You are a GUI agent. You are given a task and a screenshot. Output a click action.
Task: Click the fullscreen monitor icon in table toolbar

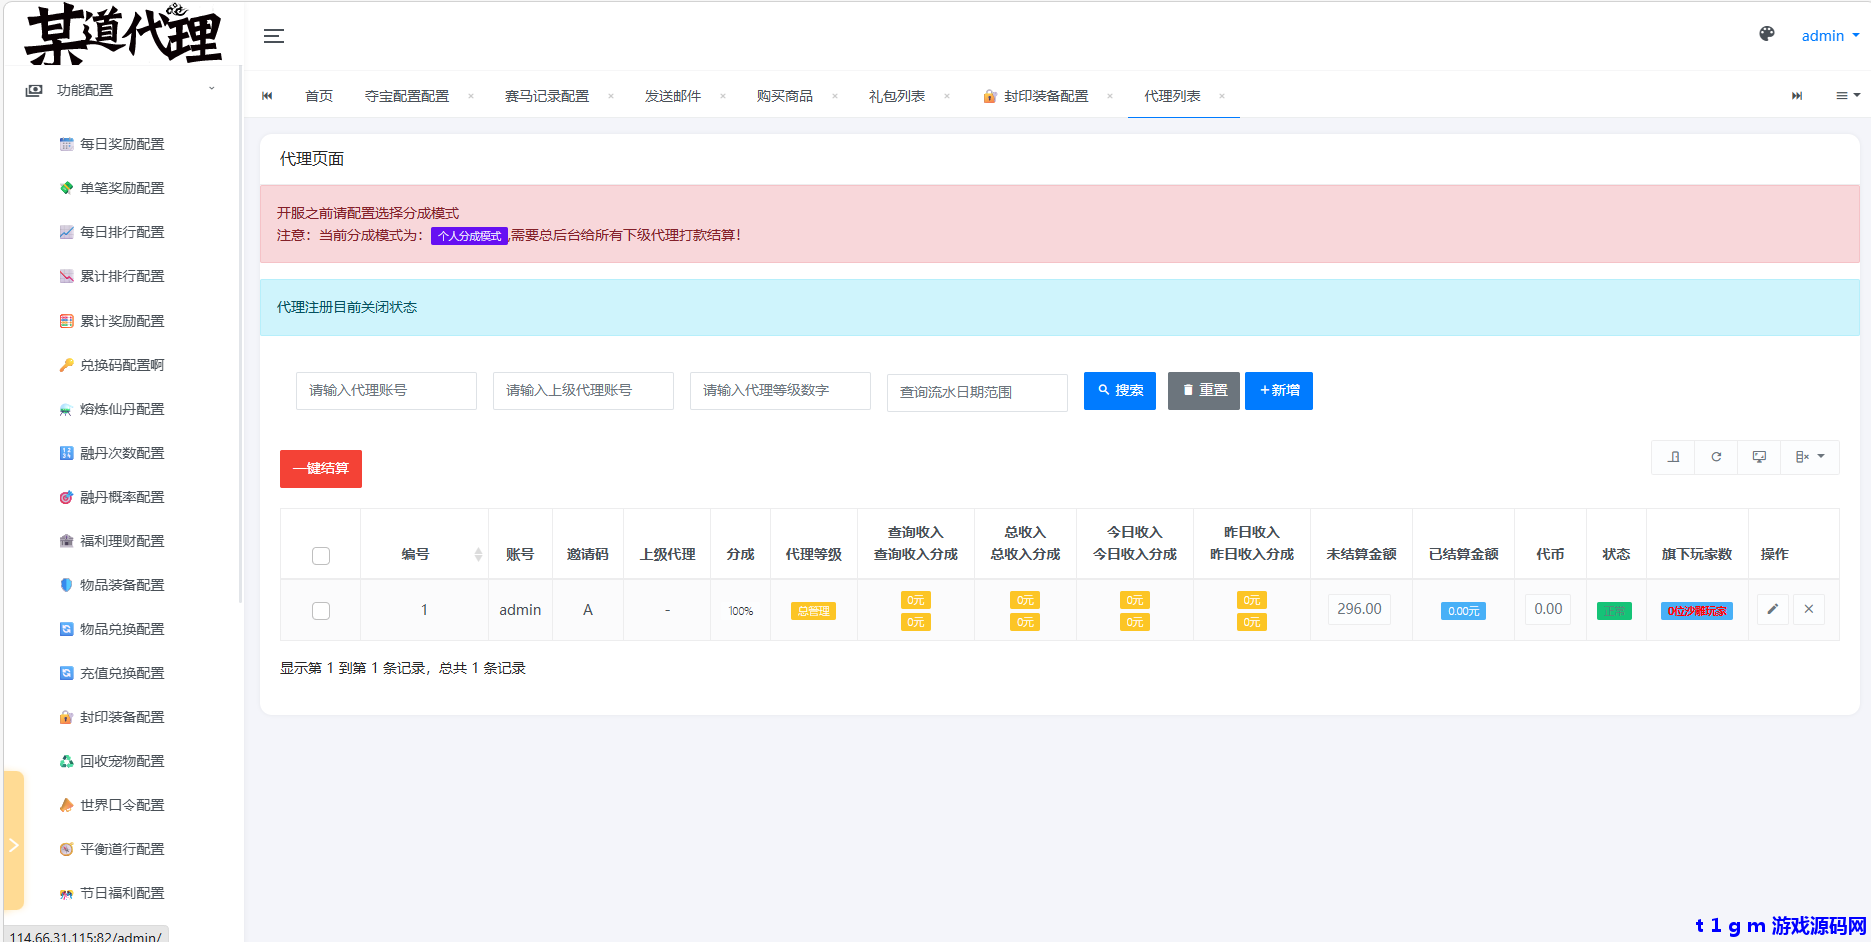coord(1759,457)
